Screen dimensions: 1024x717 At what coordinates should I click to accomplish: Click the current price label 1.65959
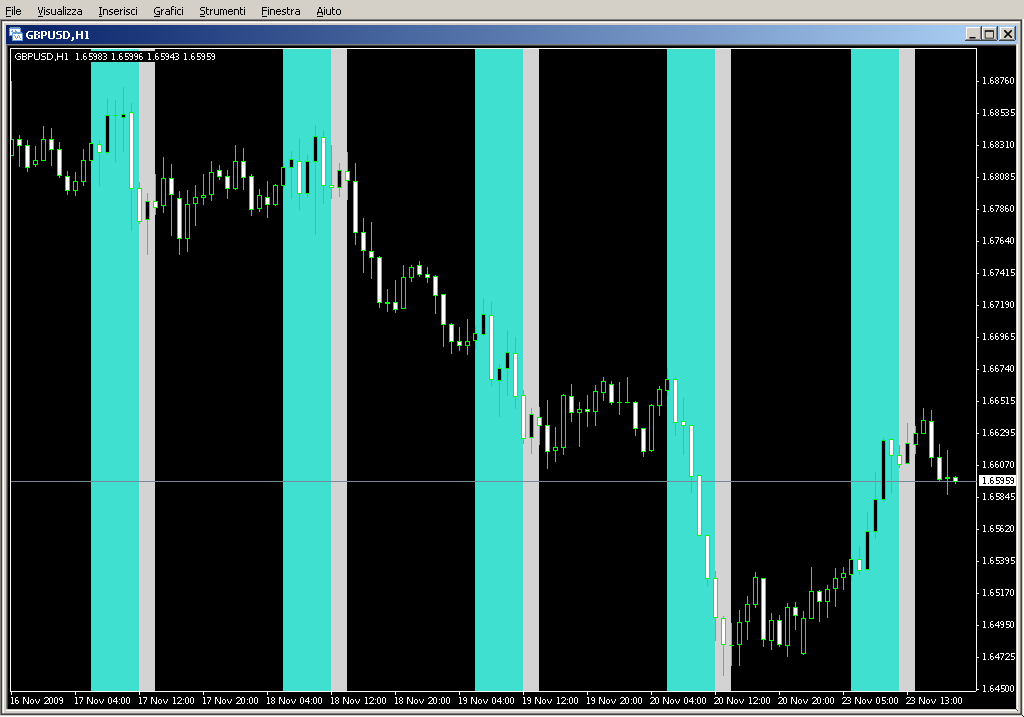coord(999,481)
